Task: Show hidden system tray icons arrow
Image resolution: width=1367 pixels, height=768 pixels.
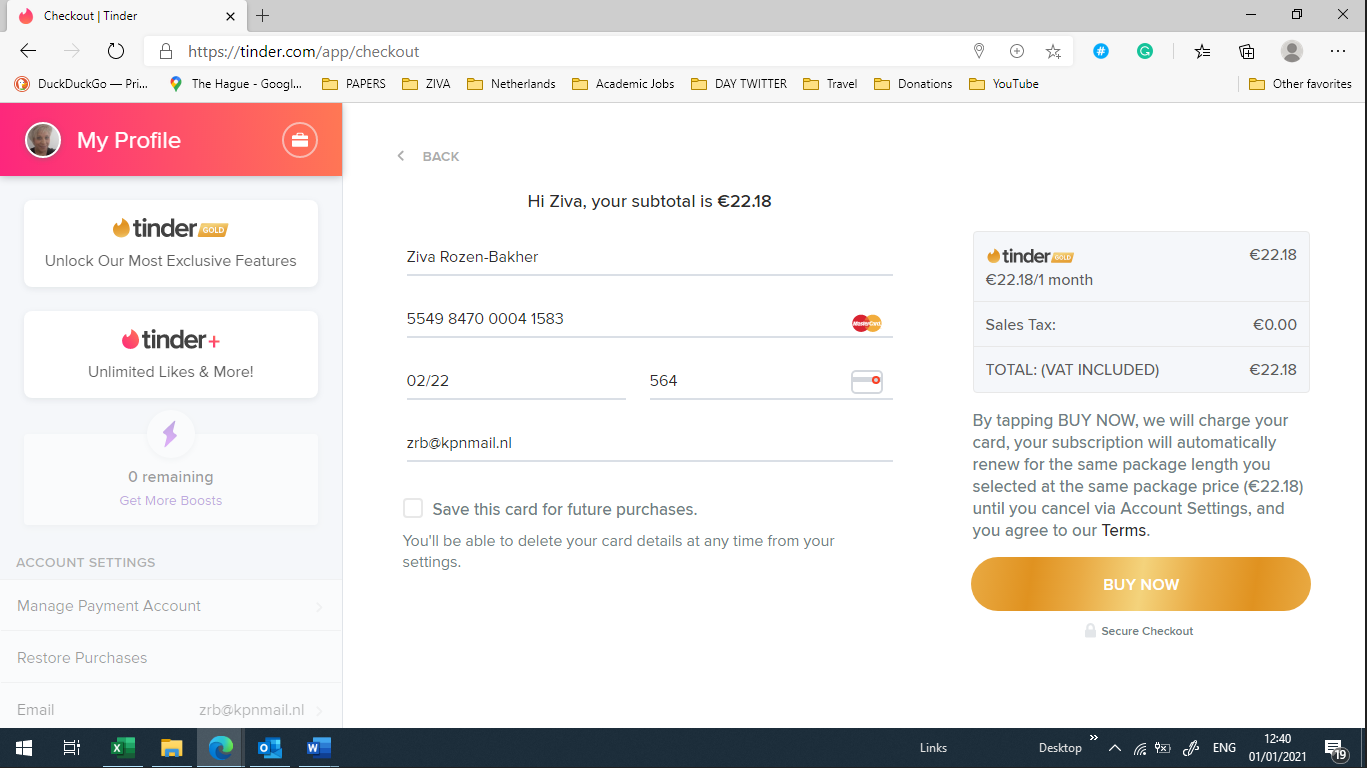Action: pos(1114,748)
